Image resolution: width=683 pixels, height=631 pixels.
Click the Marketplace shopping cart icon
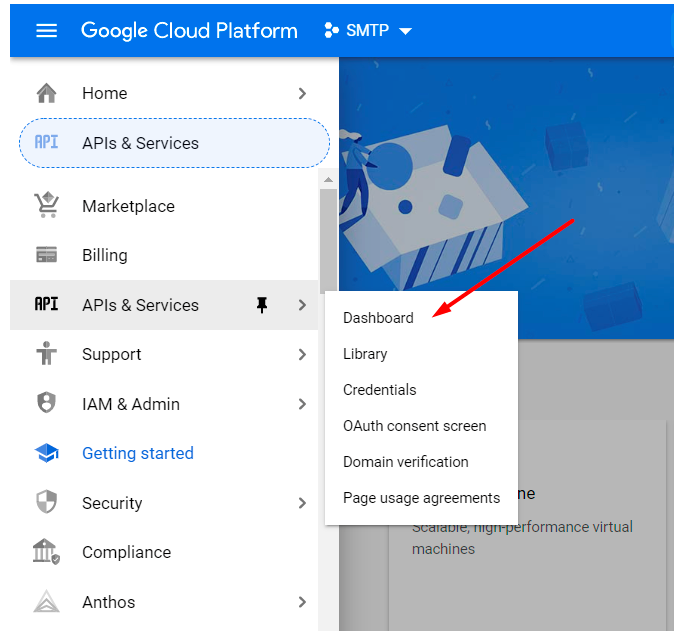(x=46, y=206)
